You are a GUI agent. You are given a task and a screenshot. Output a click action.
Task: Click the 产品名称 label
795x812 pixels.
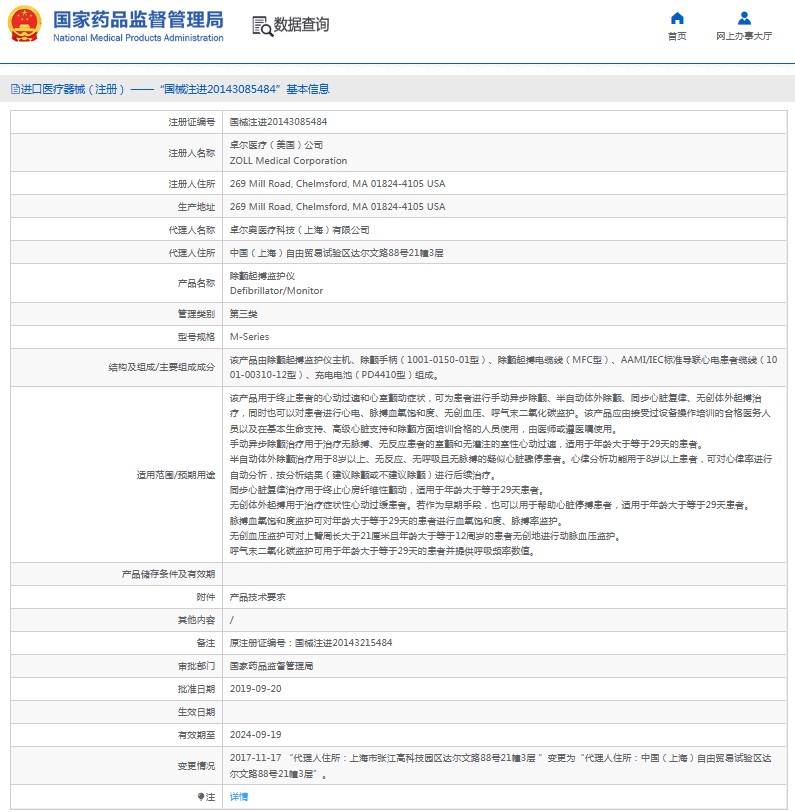point(196,283)
